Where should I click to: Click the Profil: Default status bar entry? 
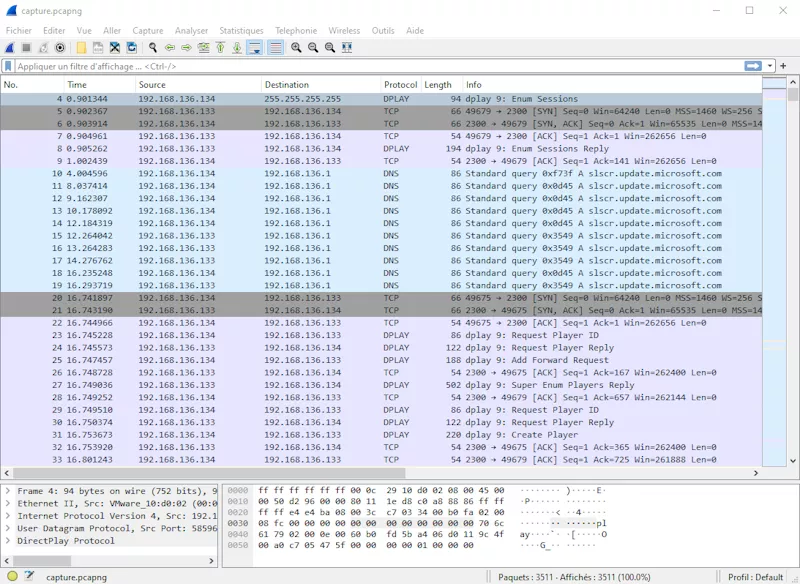tap(755, 577)
